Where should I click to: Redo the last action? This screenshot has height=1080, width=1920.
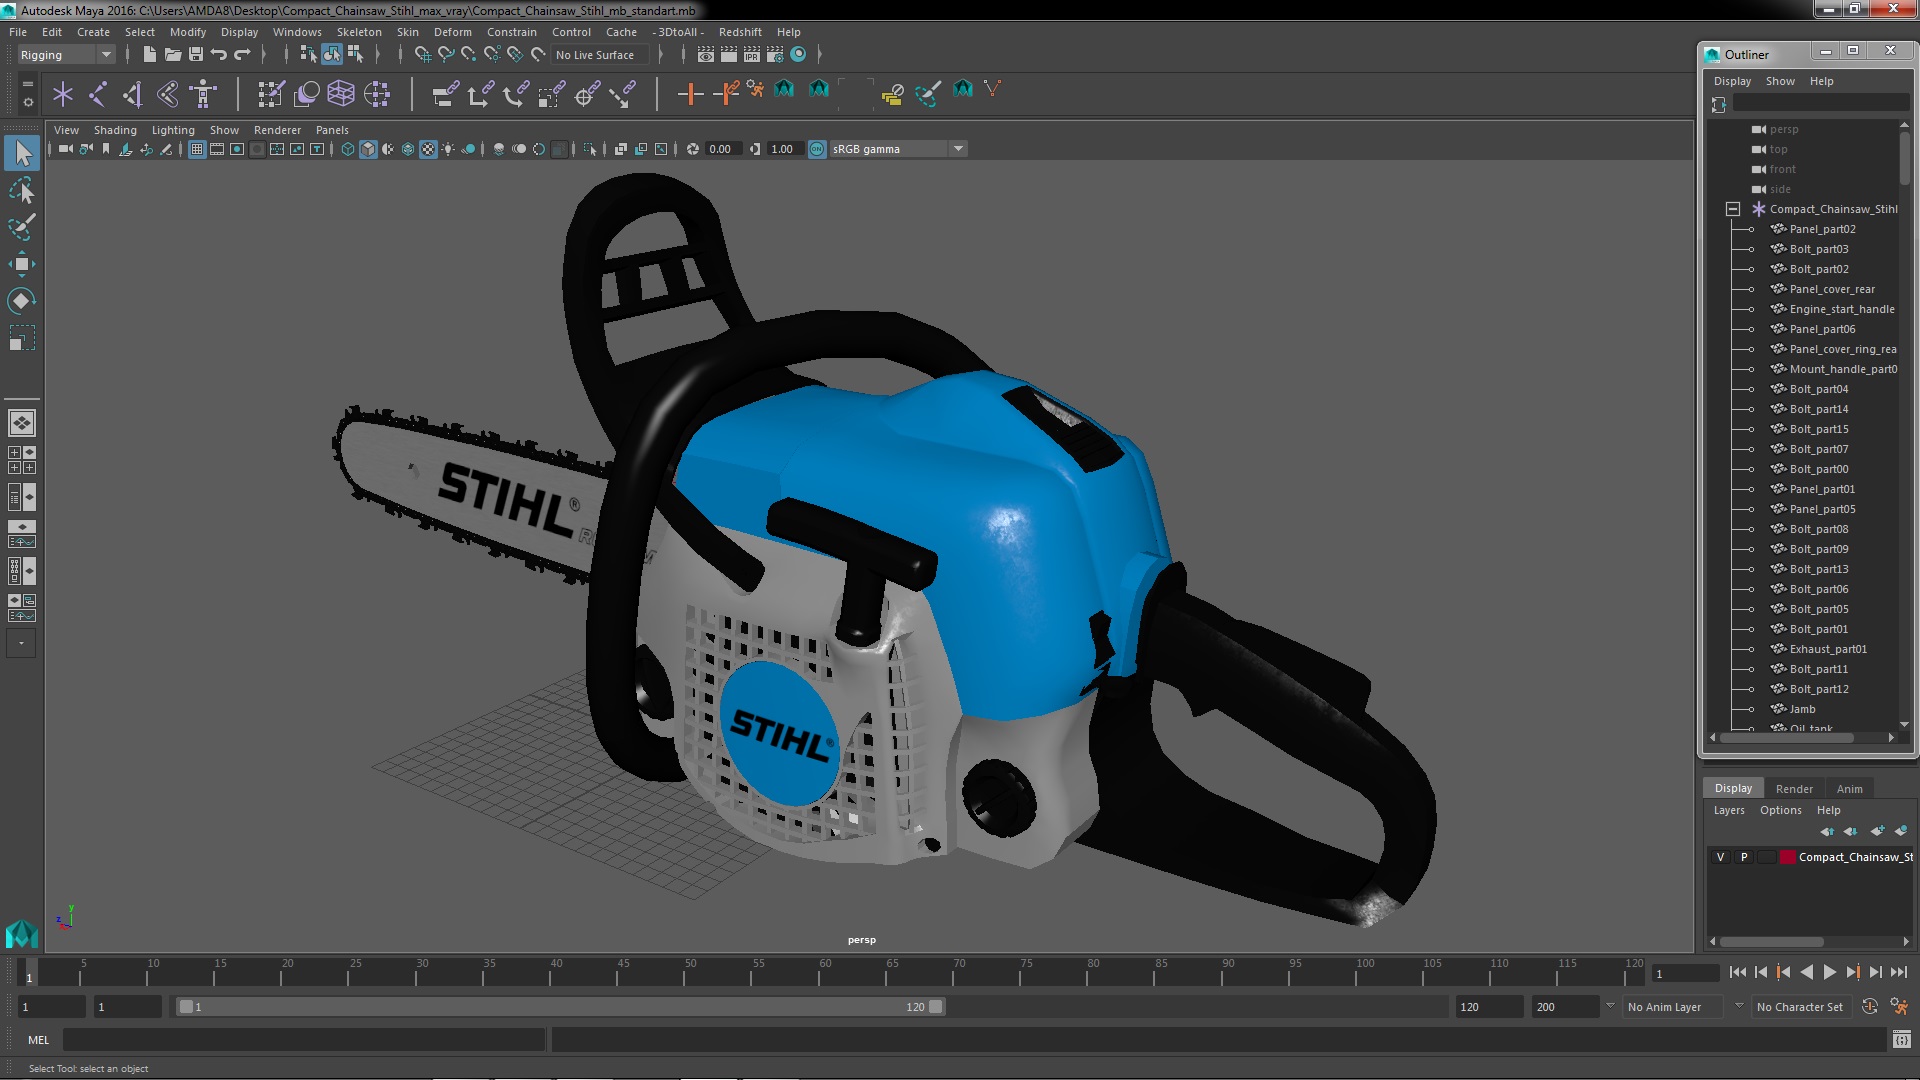[x=241, y=54]
